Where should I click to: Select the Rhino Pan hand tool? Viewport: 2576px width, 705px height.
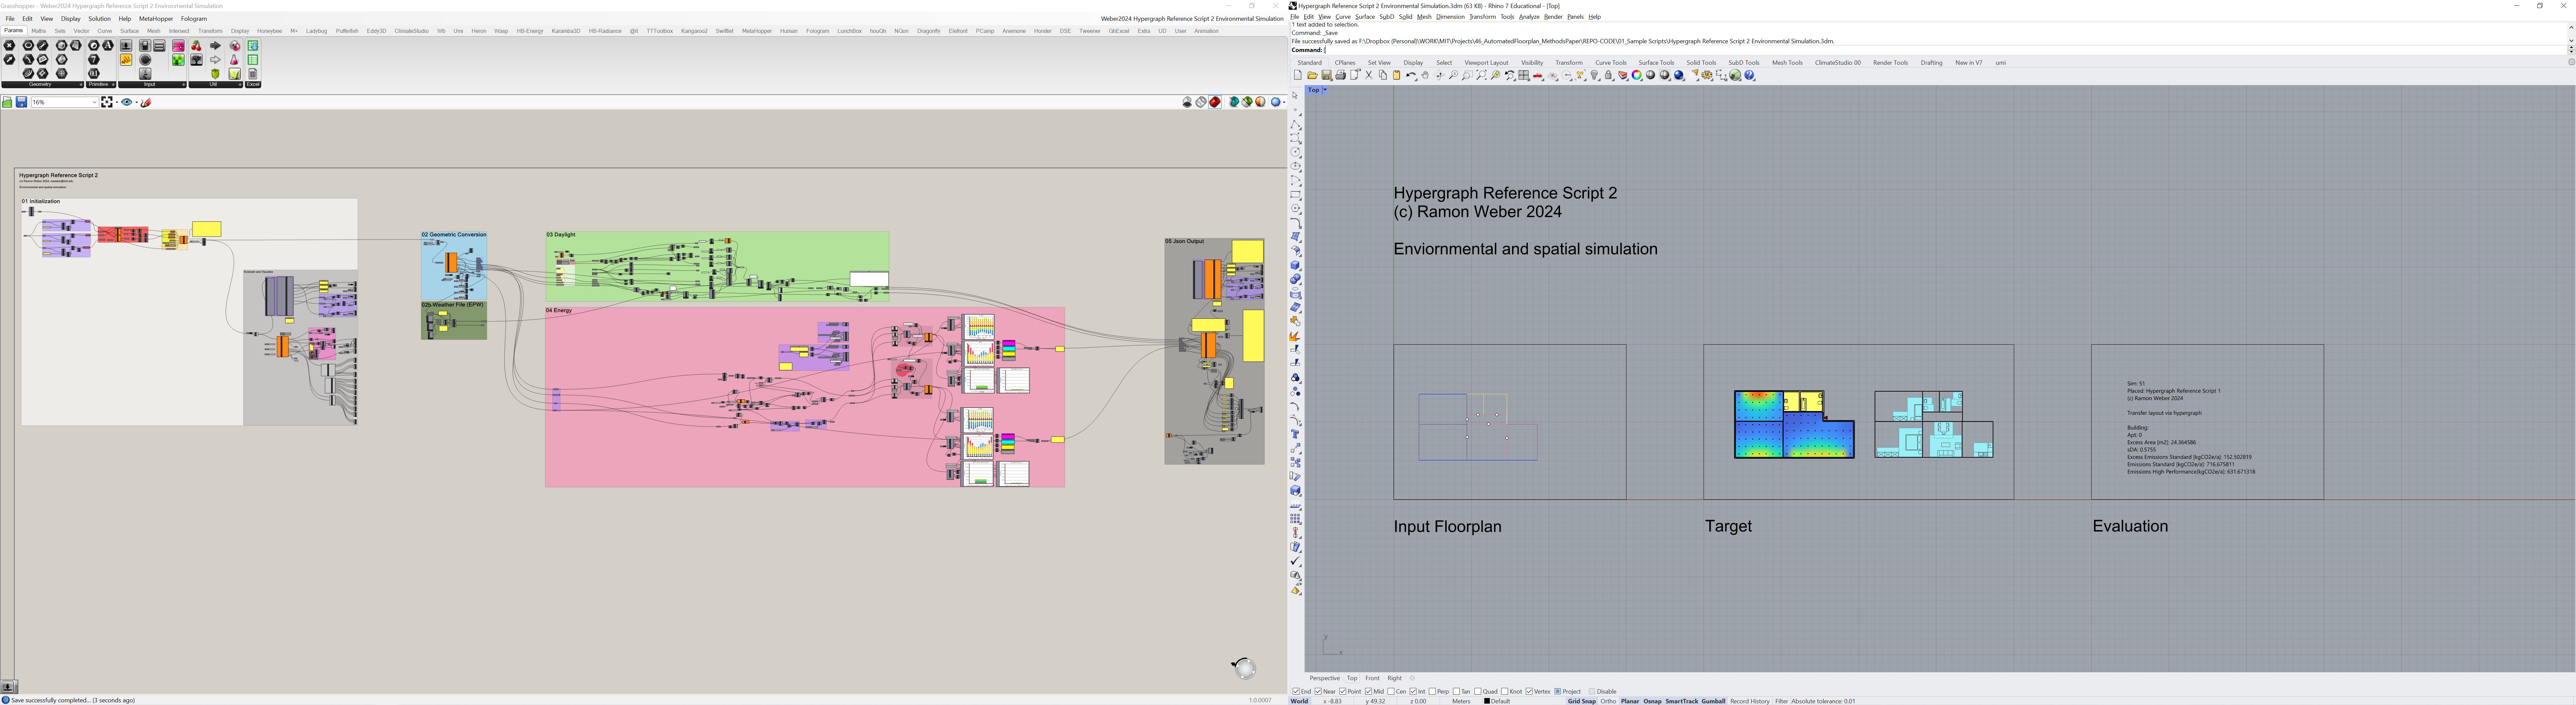click(x=1425, y=75)
